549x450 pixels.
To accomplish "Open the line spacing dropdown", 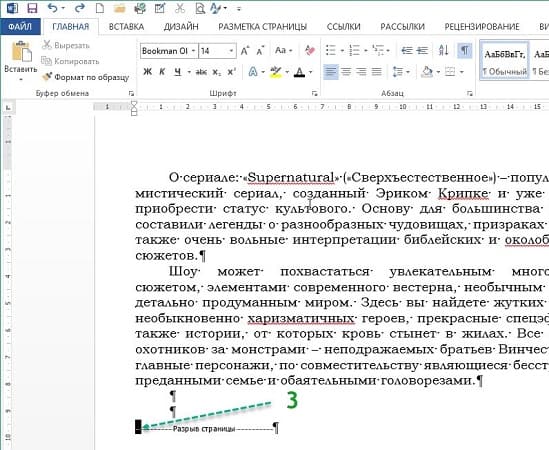I will point(401,72).
